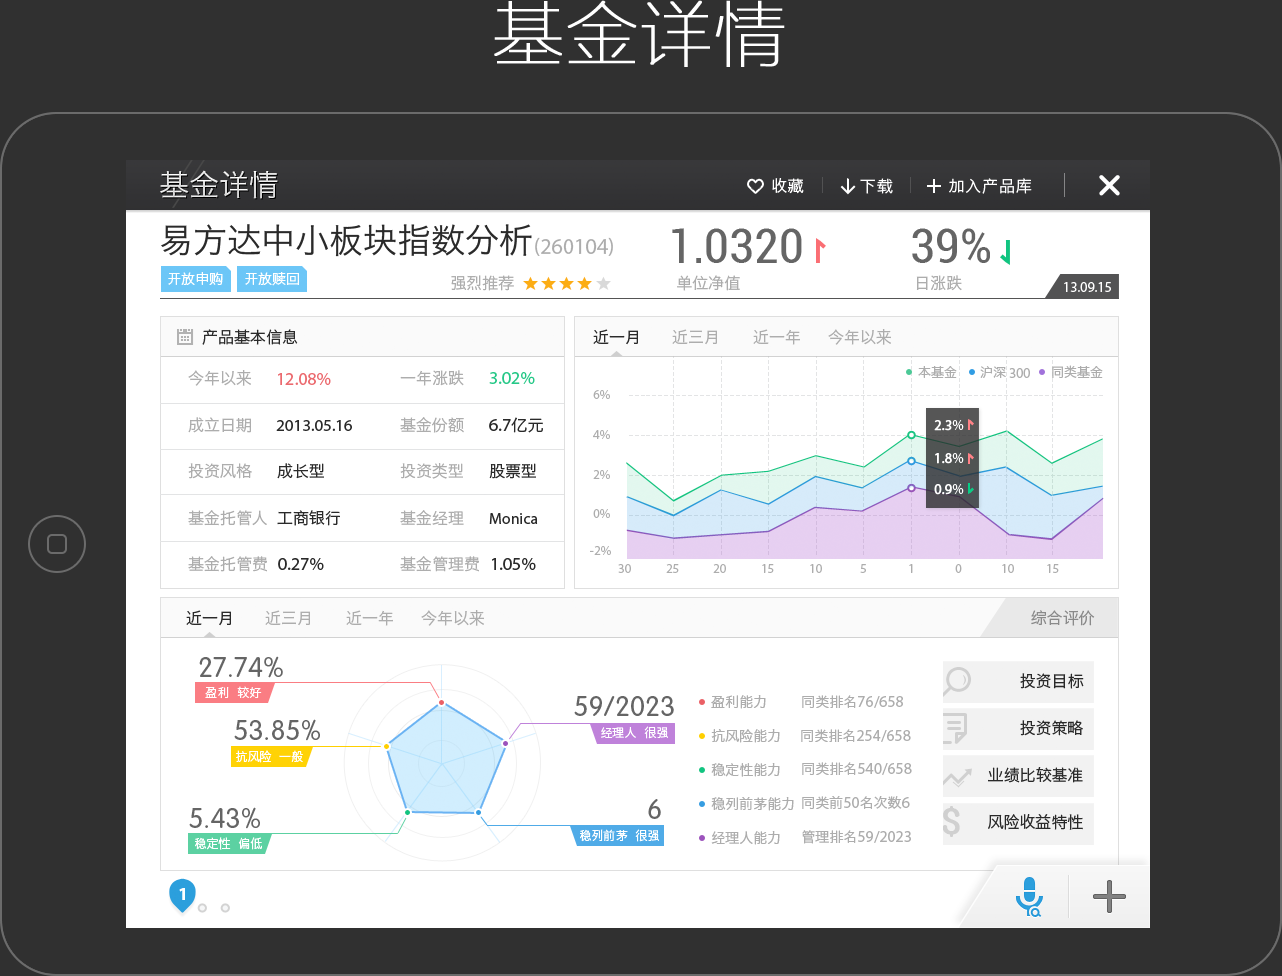Viewport: 1282px width, 976px height.
Task: Switch chart to 近一年 tab
Action: pos(776,337)
